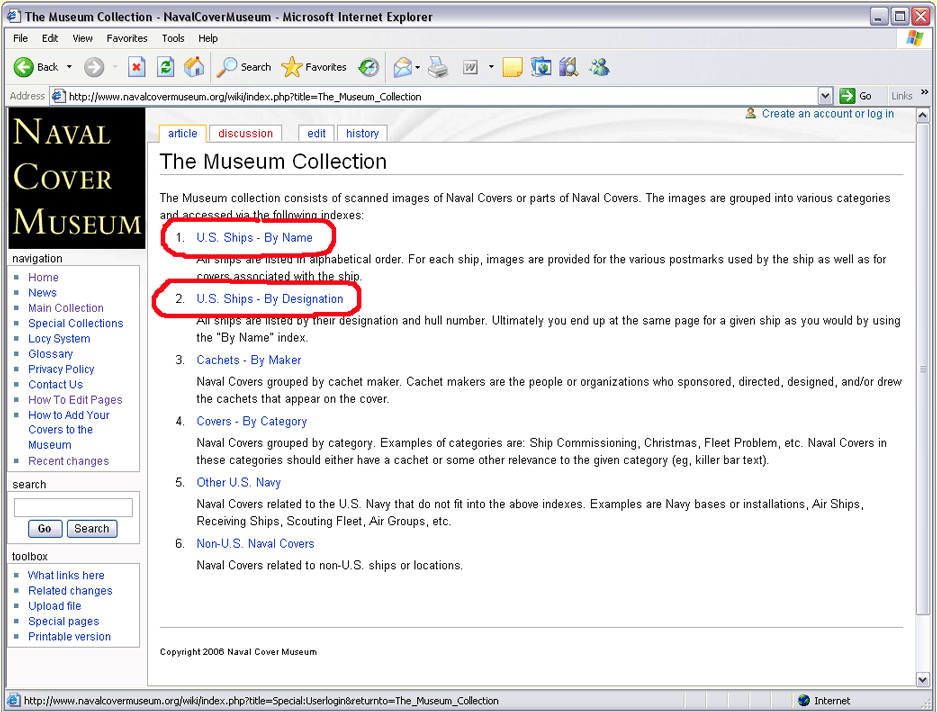Click the Refresh page icon
The width and height of the screenshot is (937, 712).
(x=166, y=67)
